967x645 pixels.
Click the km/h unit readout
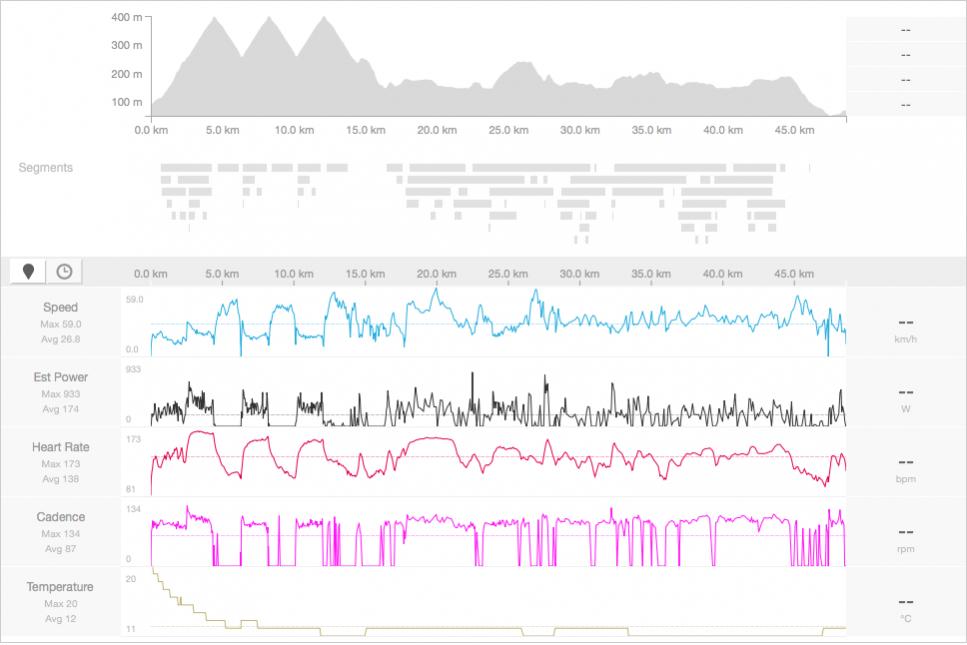coord(905,339)
